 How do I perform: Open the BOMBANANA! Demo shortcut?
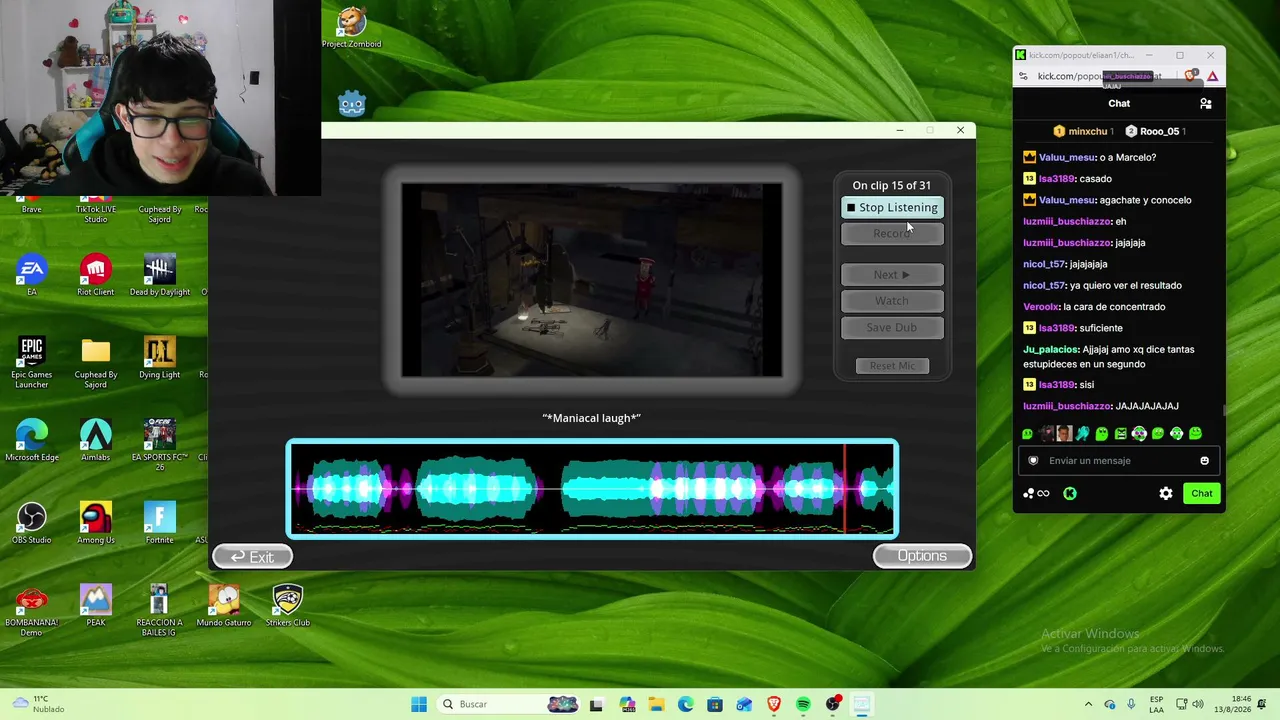32,611
